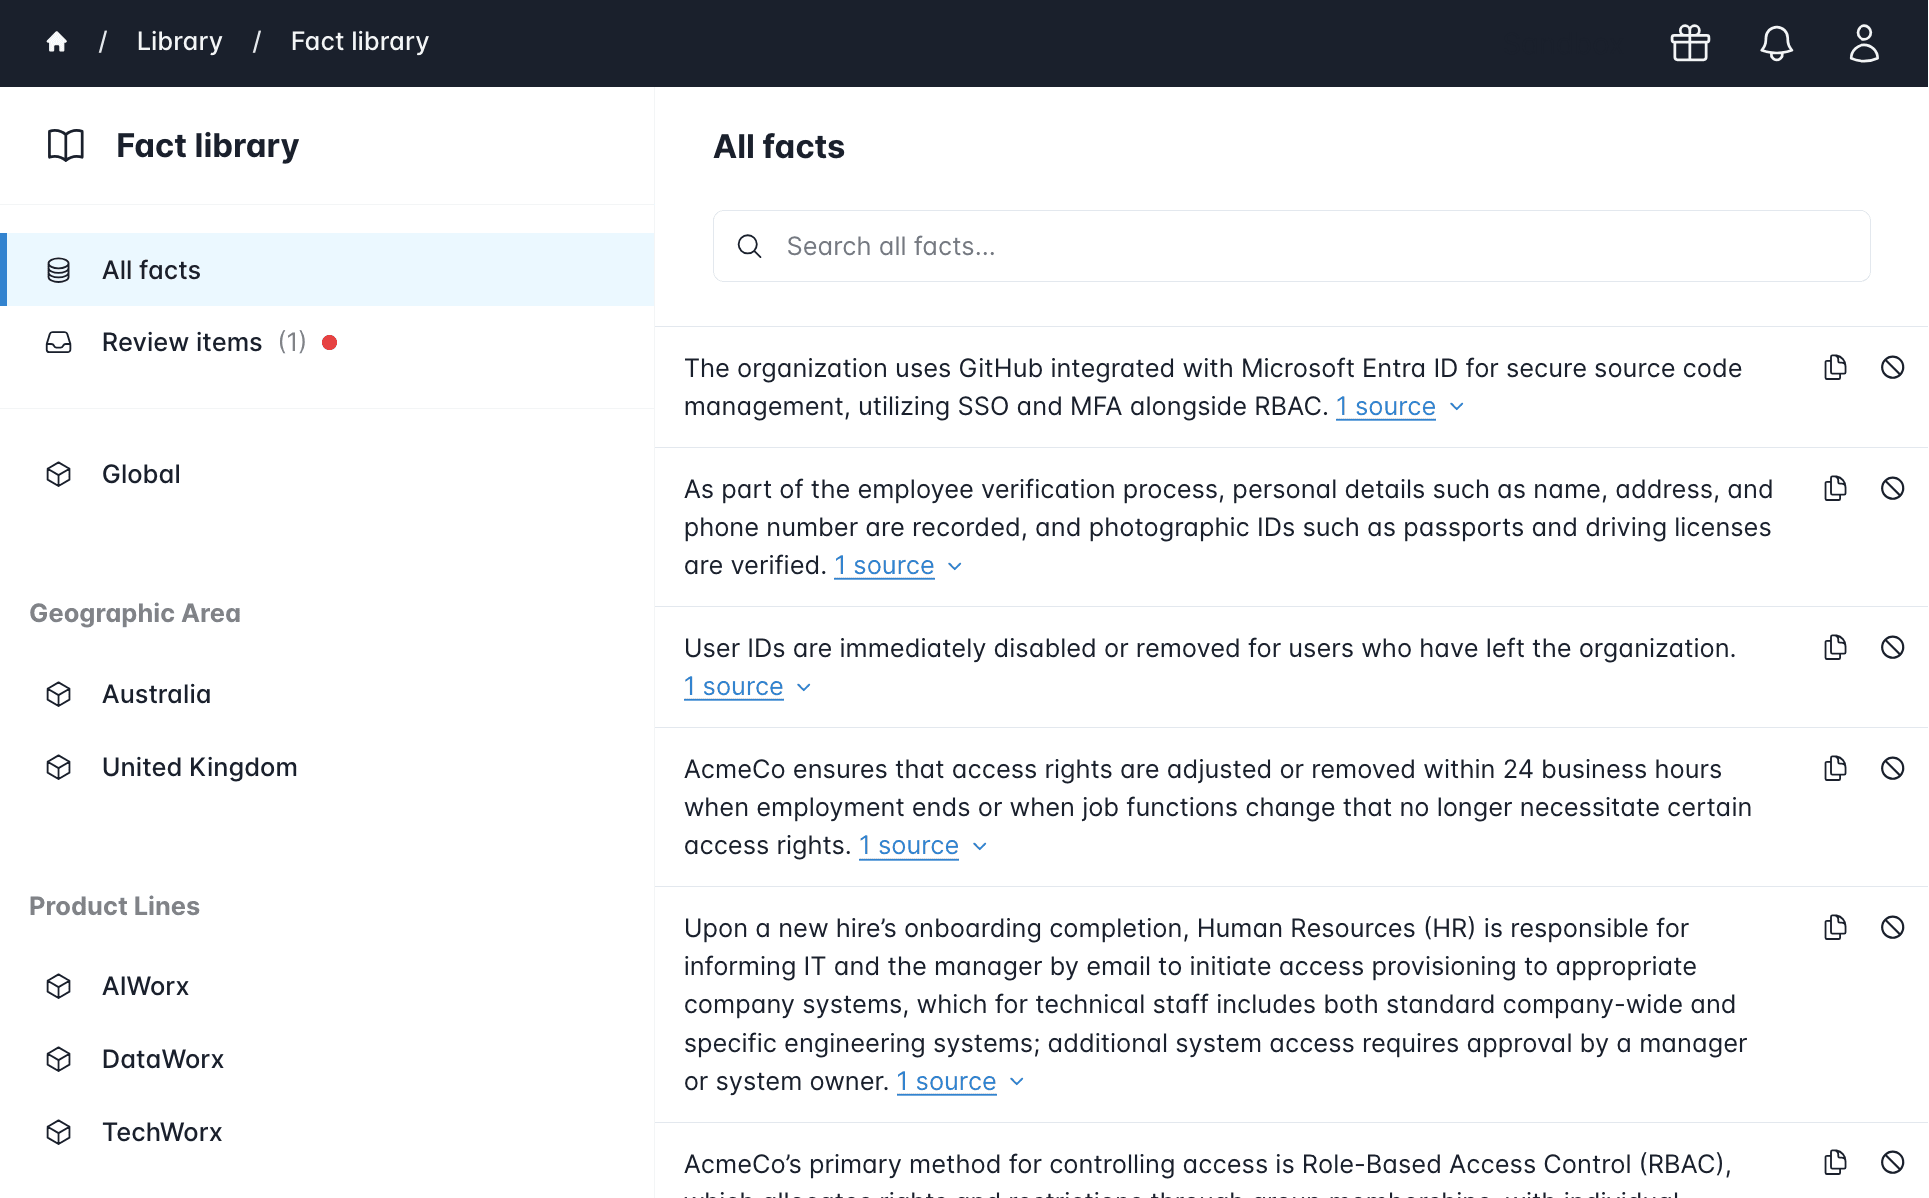This screenshot has width=1929, height=1198.
Task: Select Review items in sidebar
Action: pos(182,343)
